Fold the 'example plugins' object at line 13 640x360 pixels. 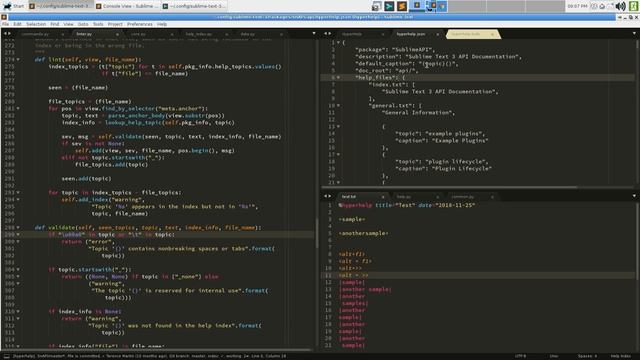tap(338, 127)
